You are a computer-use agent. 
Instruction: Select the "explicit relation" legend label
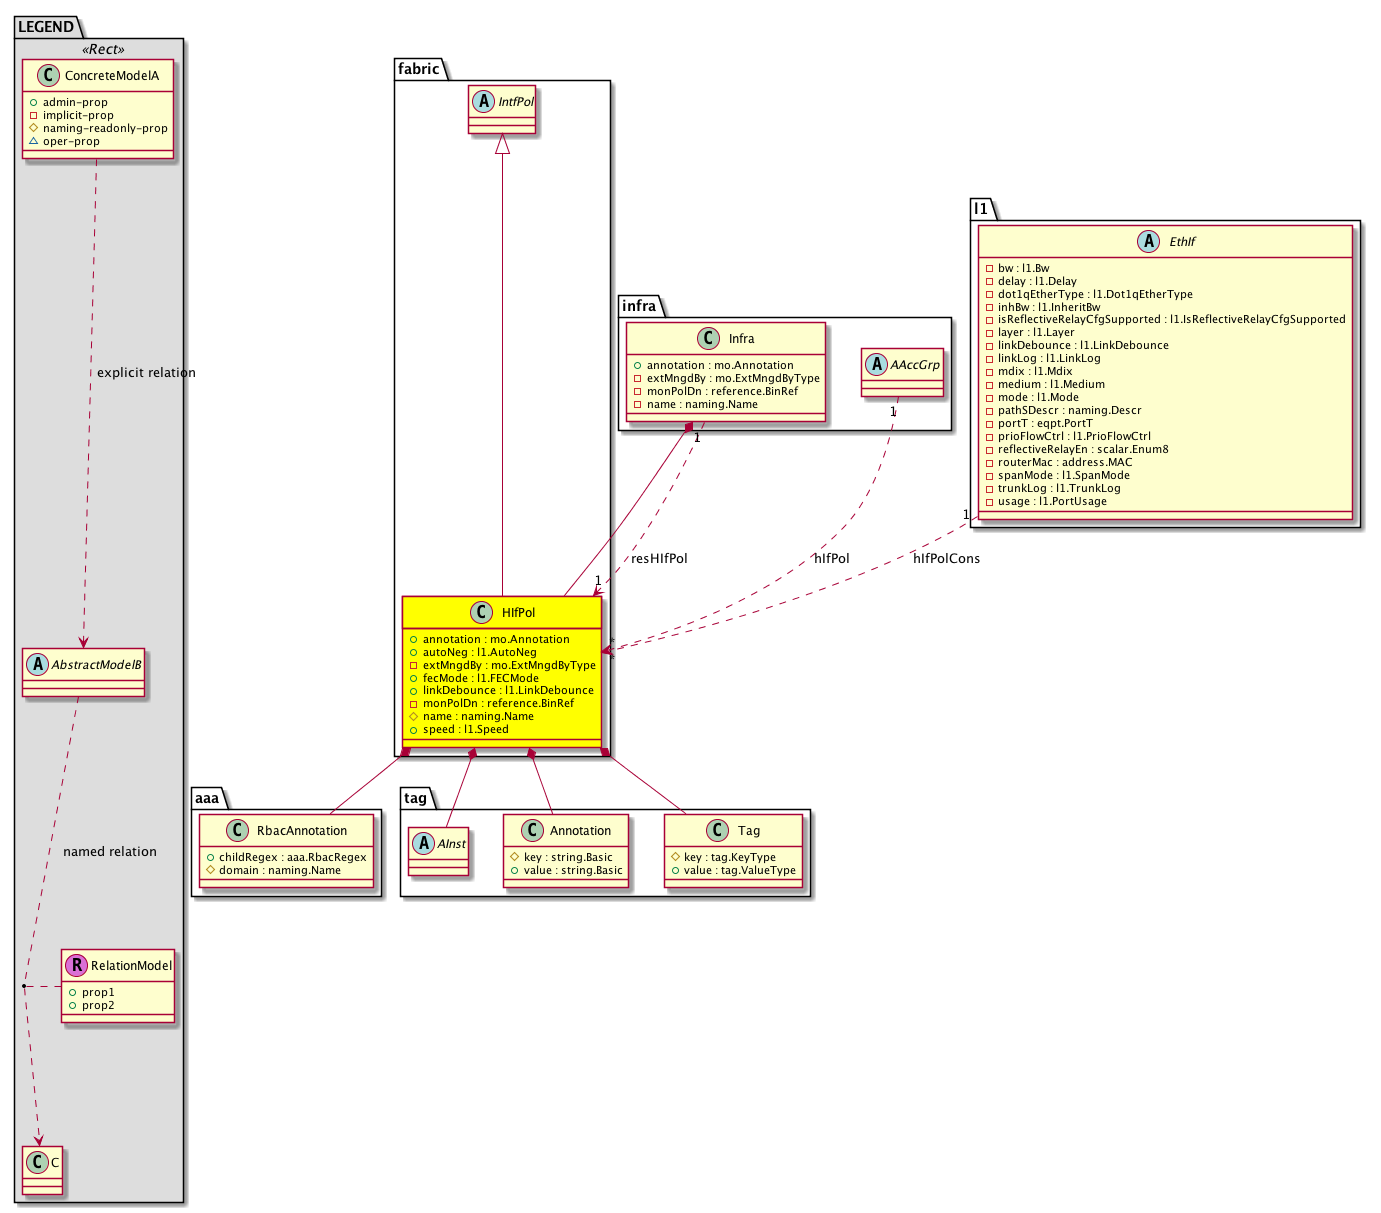tap(146, 373)
